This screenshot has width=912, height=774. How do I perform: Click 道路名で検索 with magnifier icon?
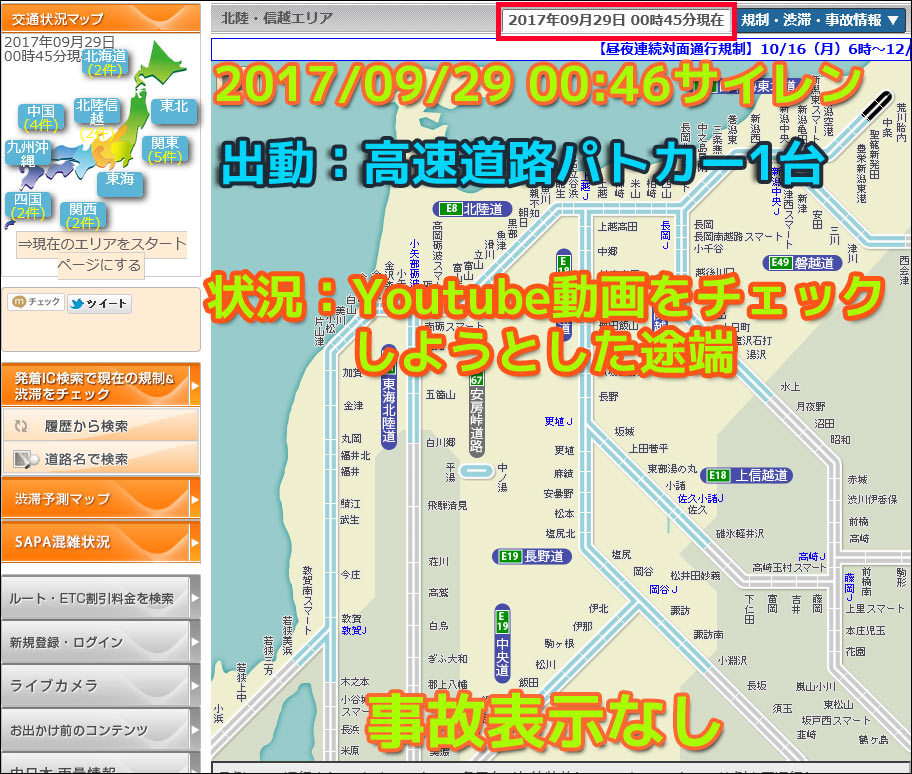[101, 459]
